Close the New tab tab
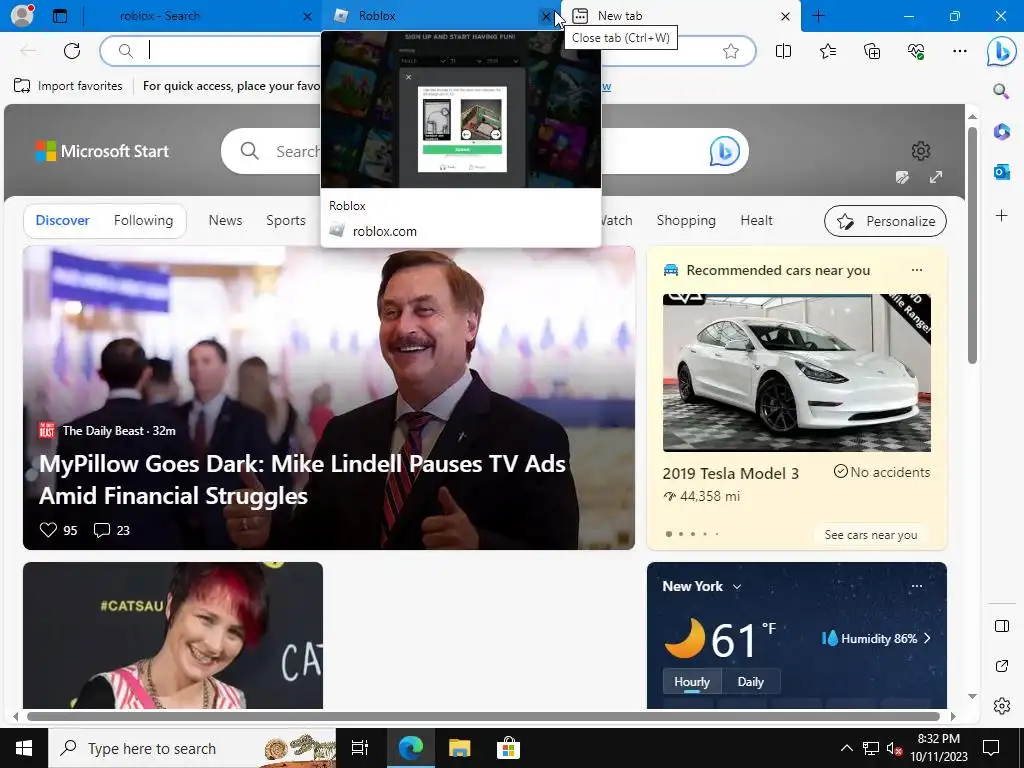 pyautogui.click(x=786, y=16)
